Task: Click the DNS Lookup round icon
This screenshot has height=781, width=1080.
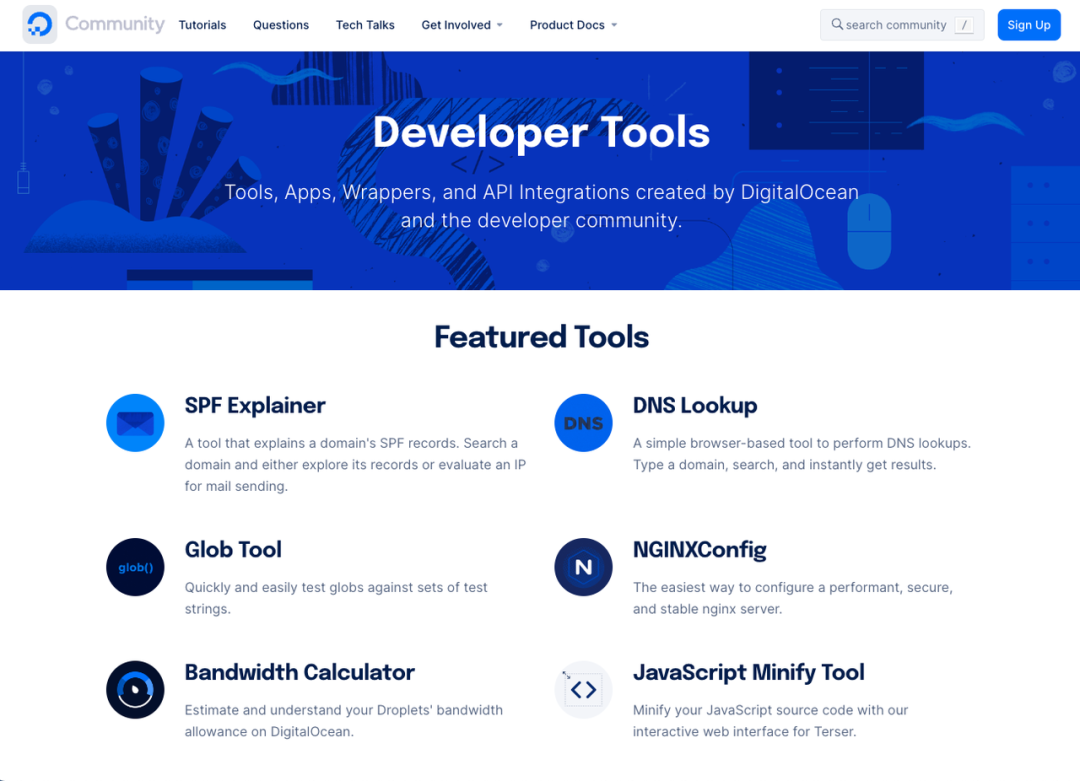Action: (583, 423)
